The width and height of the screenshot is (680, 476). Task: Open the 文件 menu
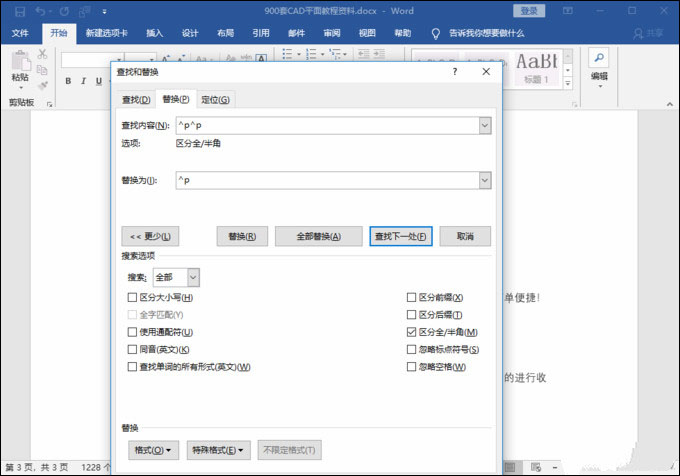(x=20, y=33)
